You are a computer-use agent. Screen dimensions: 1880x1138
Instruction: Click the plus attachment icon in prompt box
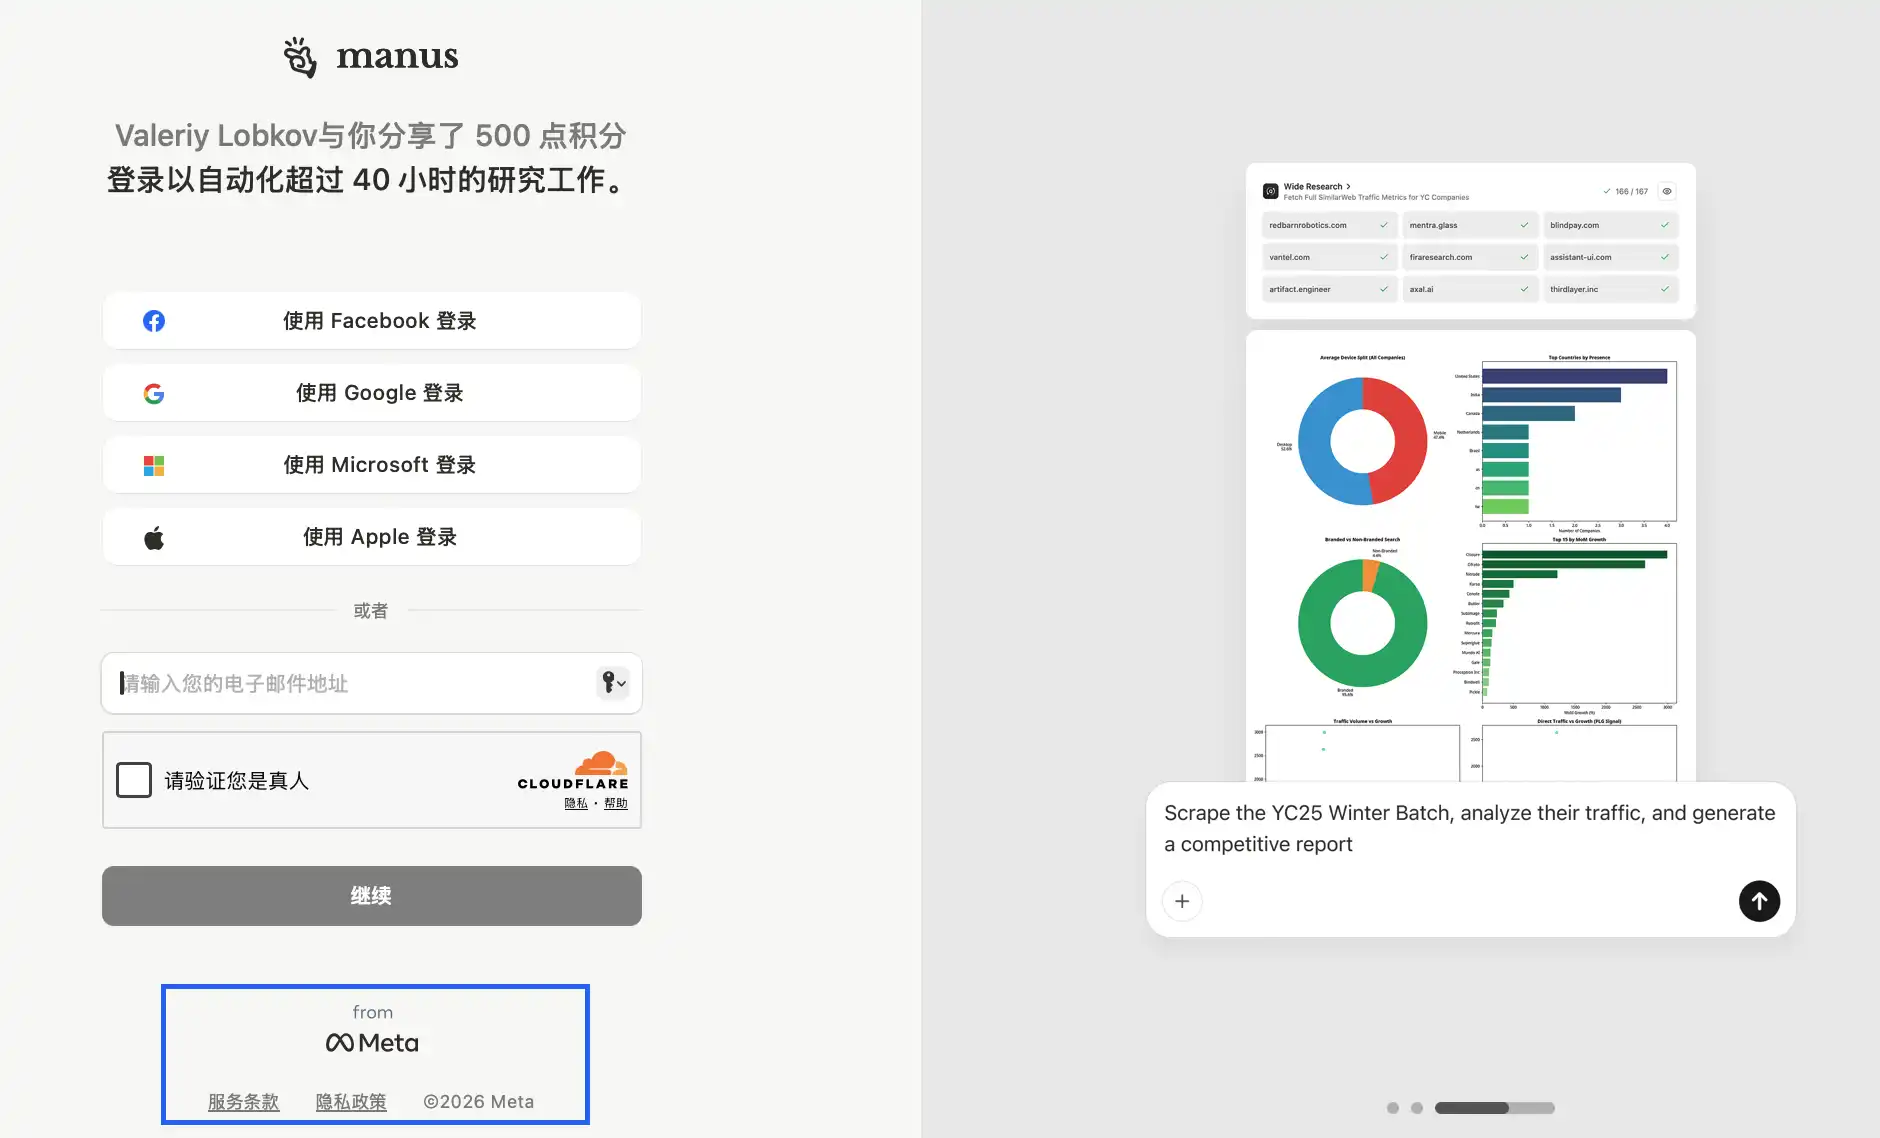(x=1182, y=901)
